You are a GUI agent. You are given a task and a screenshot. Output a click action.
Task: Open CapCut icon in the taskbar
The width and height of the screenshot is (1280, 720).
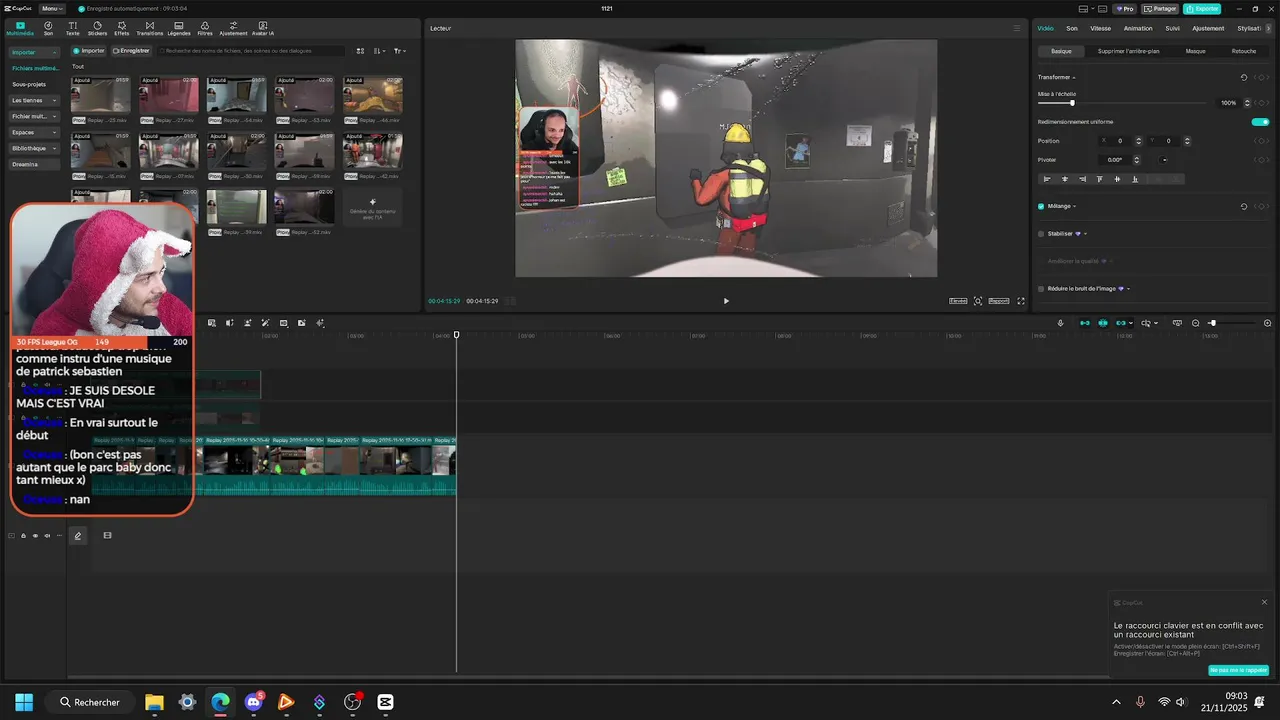click(x=386, y=702)
